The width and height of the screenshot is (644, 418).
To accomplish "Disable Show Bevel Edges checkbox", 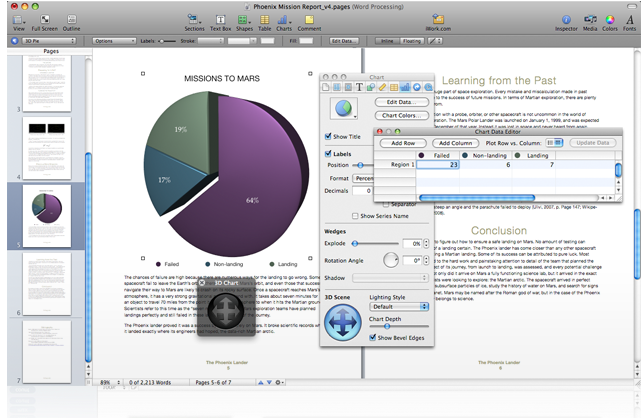I will [x=373, y=338].
